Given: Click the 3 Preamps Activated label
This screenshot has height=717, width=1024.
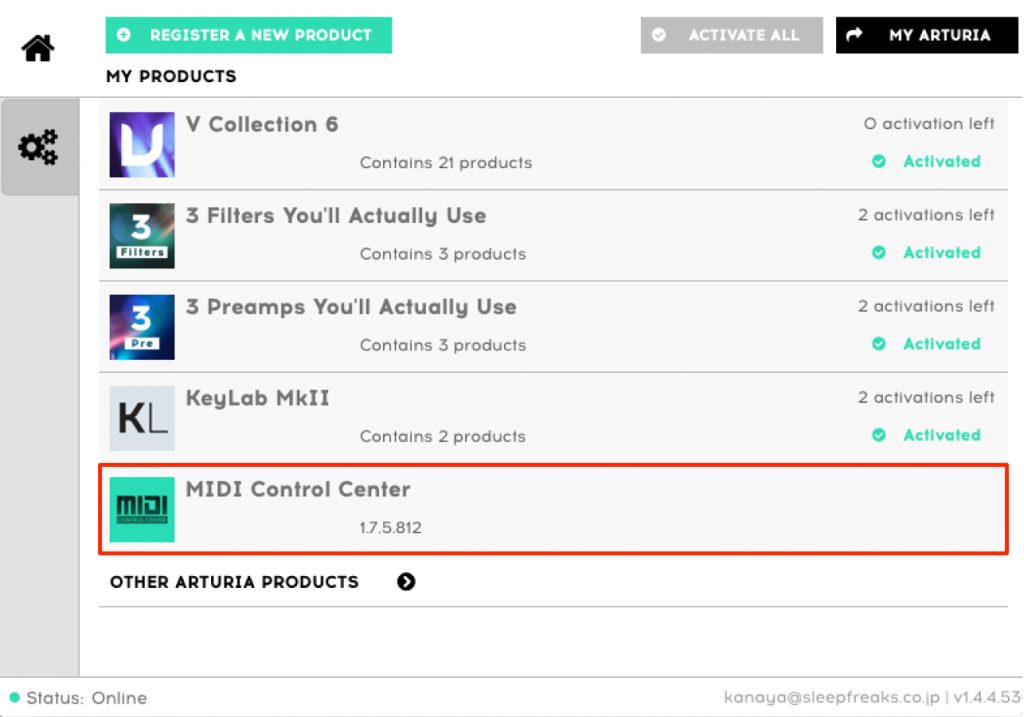Looking at the screenshot, I should (941, 344).
